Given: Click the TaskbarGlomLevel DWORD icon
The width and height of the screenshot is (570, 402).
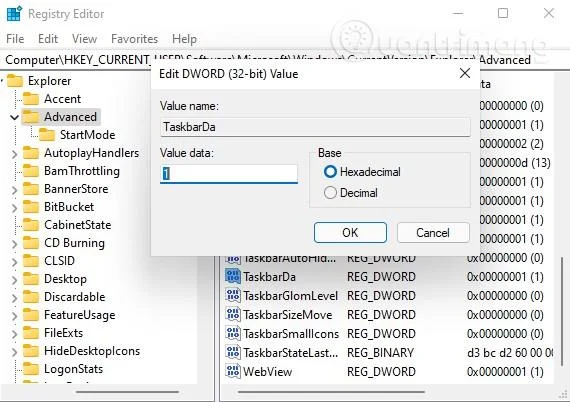Looking at the screenshot, I should point(233,296).
